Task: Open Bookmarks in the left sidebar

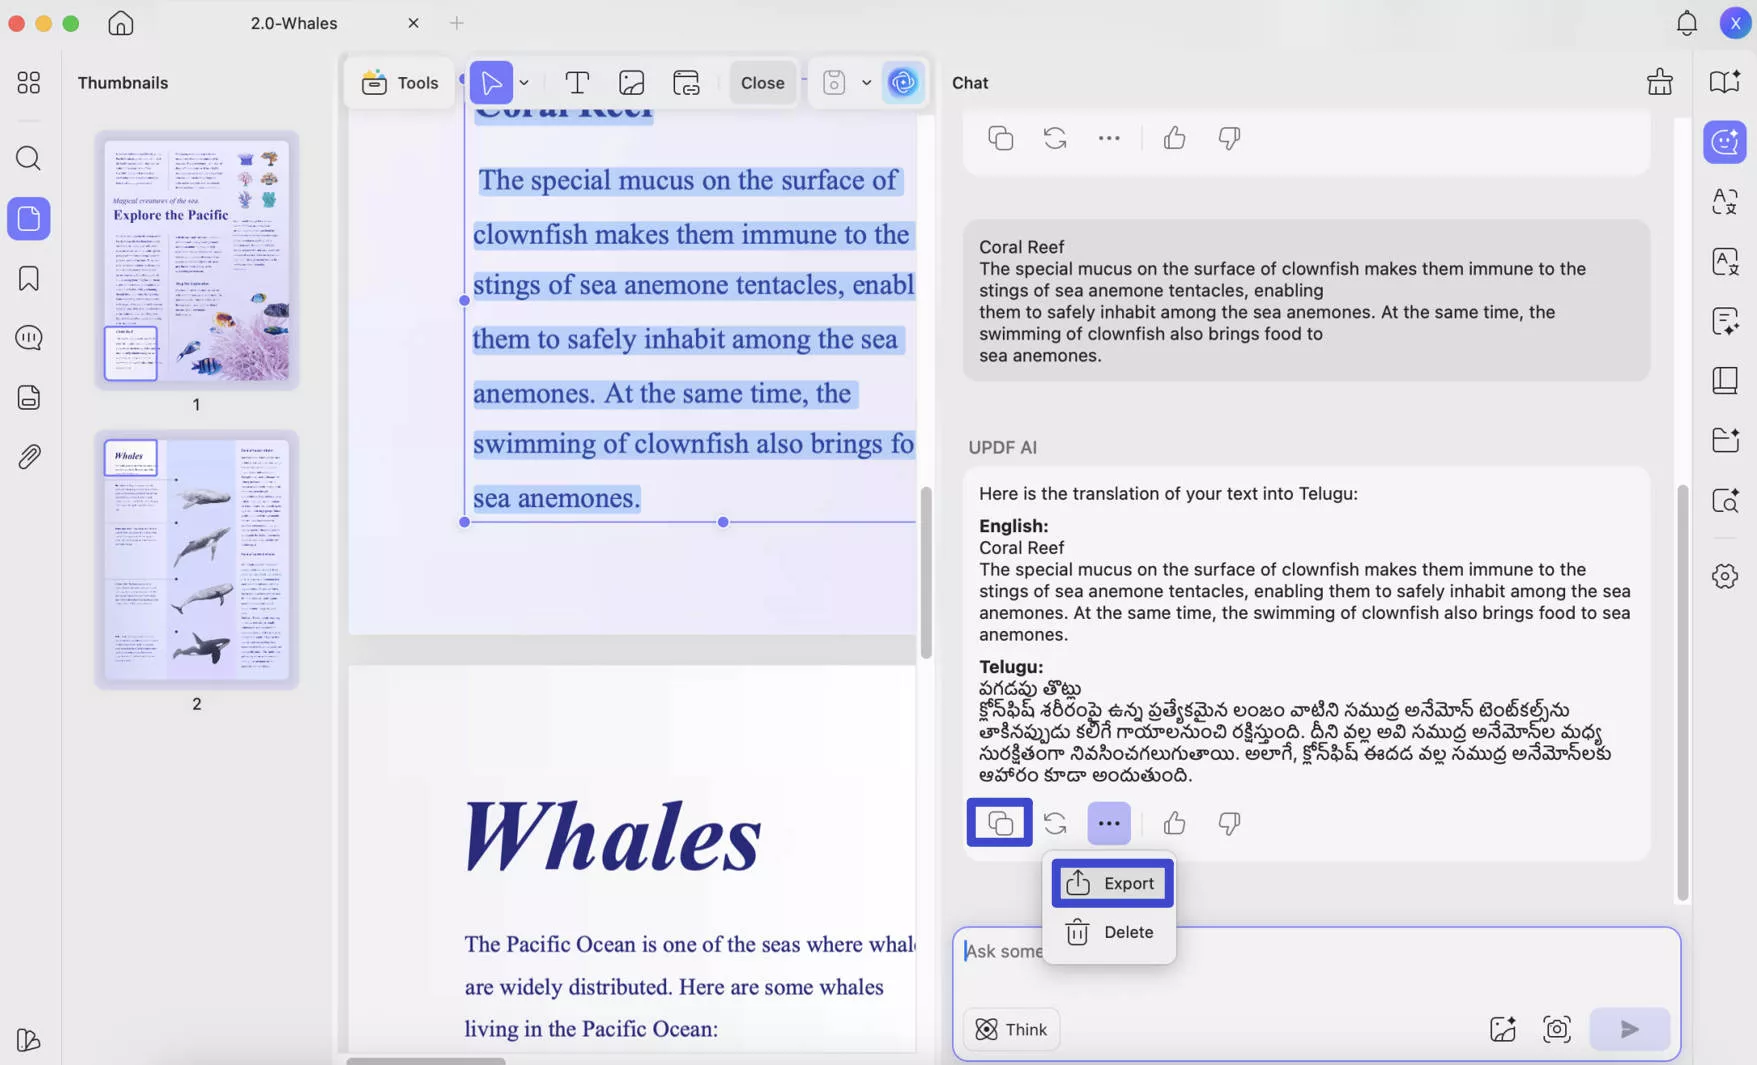Action: pos(28,278)
